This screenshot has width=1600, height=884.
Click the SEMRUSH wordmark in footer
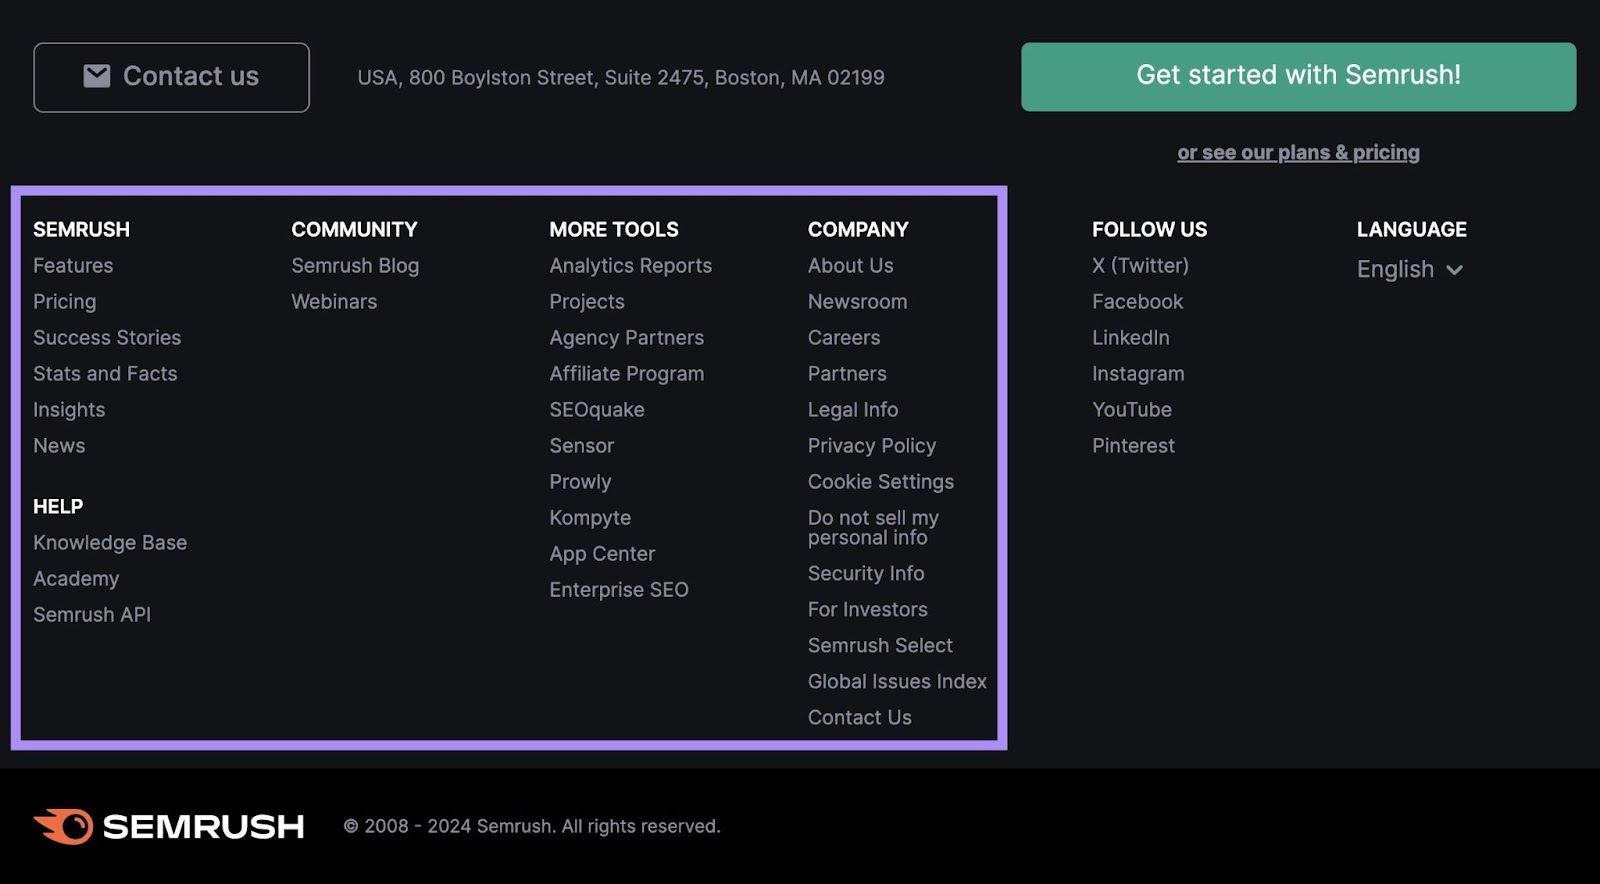click(x=204, y=827)
